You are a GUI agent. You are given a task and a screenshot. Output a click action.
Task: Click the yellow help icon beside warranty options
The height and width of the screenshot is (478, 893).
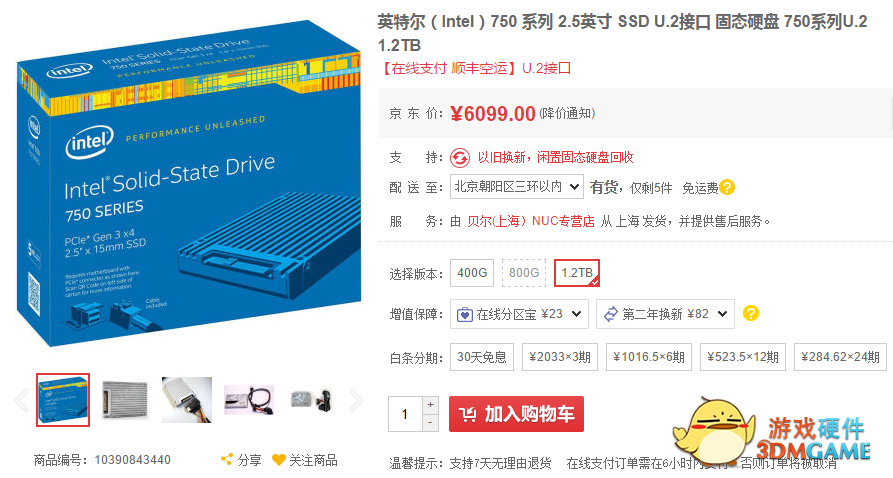tap(751, 313)
